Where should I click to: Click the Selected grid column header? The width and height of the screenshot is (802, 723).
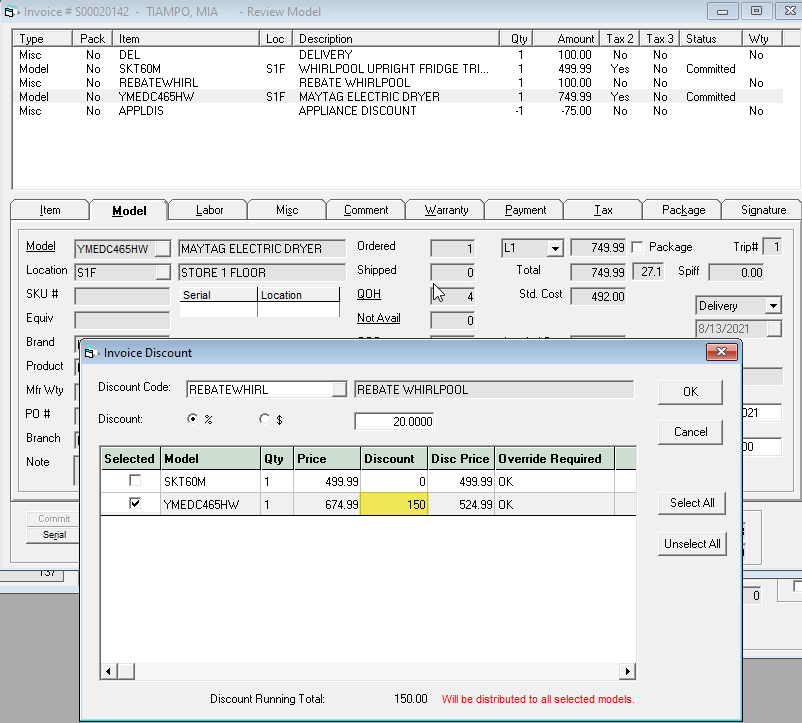[130, 459]
